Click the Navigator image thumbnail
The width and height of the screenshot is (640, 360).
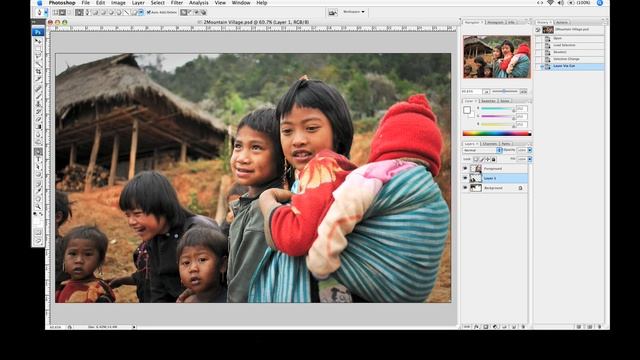click(497, 57)
